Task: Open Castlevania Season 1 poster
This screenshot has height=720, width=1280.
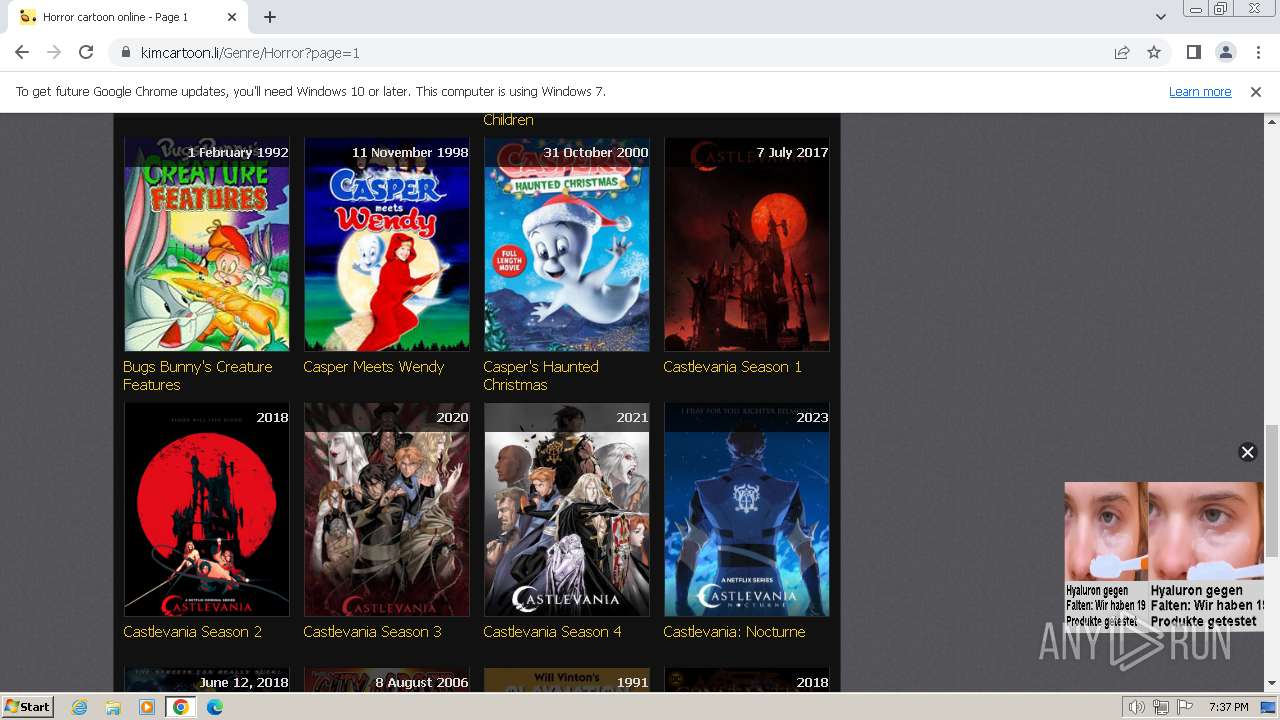Action: [x=747, y=244]
